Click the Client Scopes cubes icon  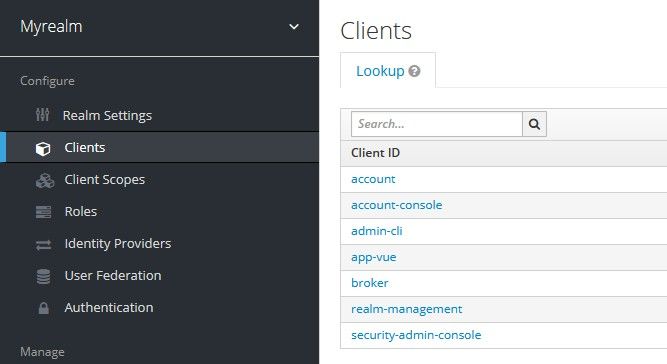pyautogui.click(x=45, y=181)
